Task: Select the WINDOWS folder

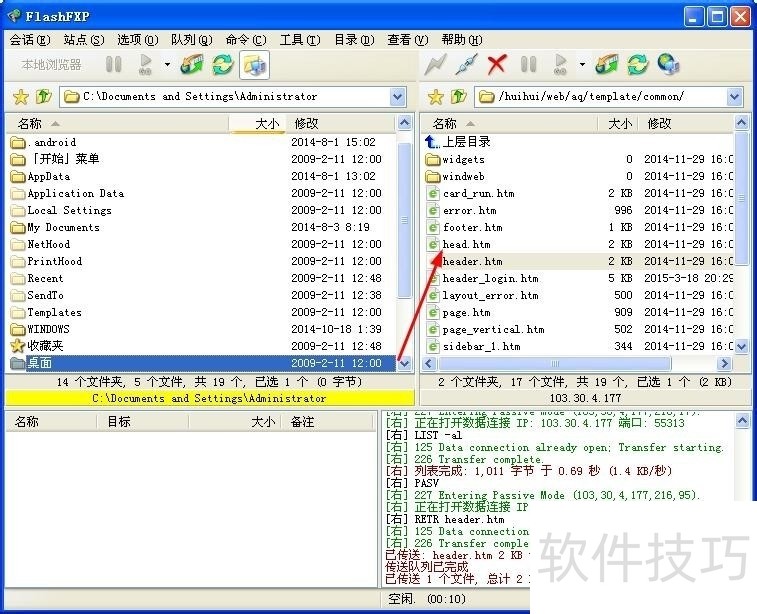Action: [202, 329]
